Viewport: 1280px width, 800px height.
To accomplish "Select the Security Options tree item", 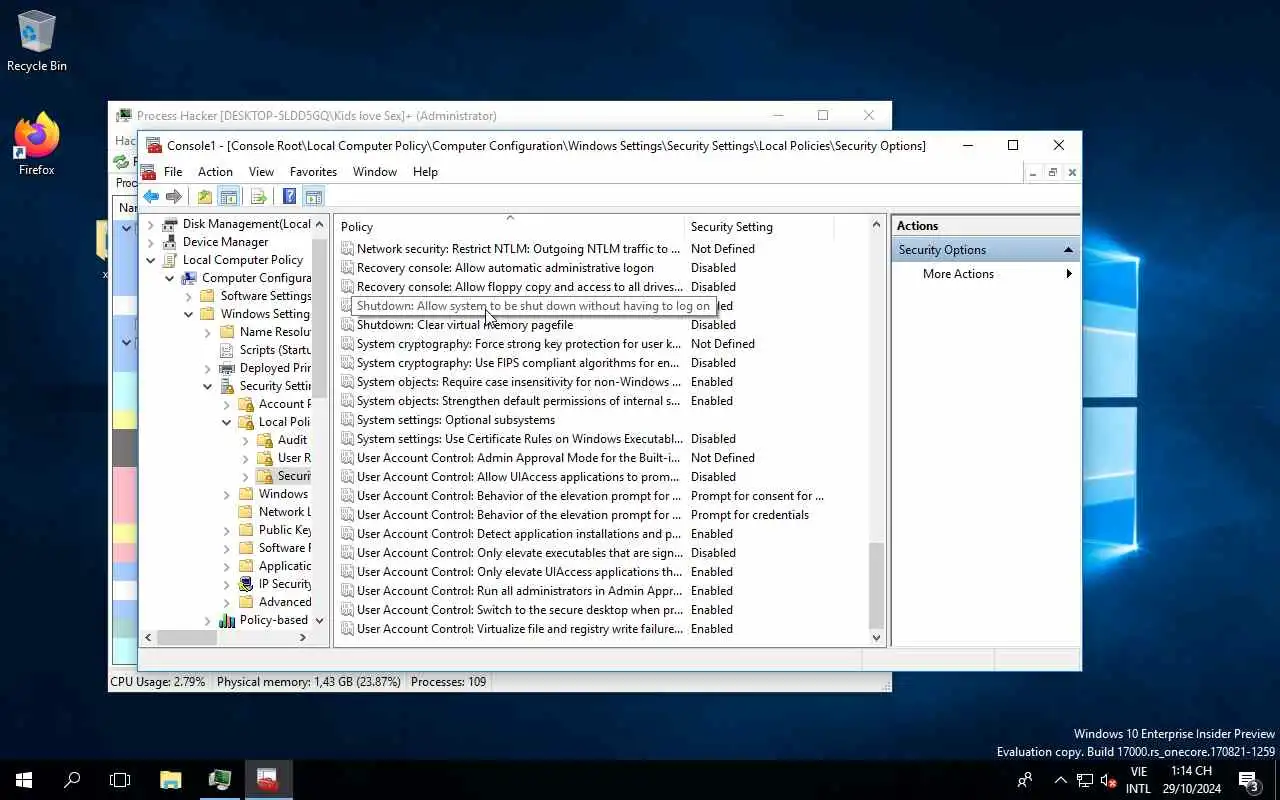I will pyautogui.click(x=293, y=476).
